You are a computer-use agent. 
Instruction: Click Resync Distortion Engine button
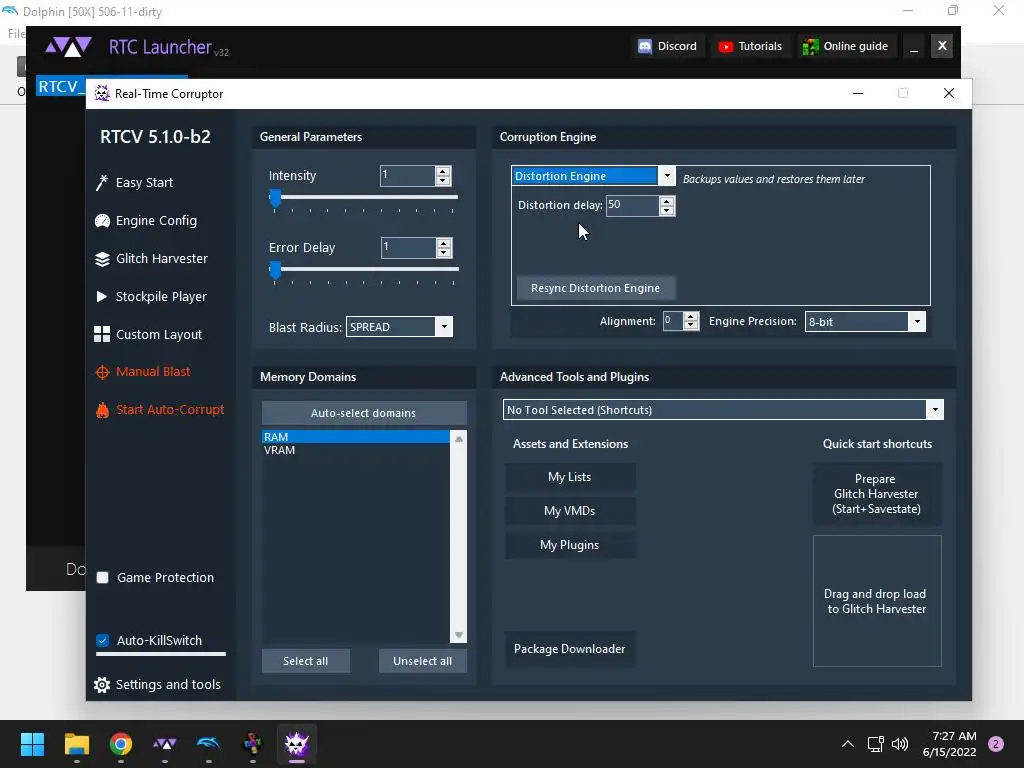(595, 288)
